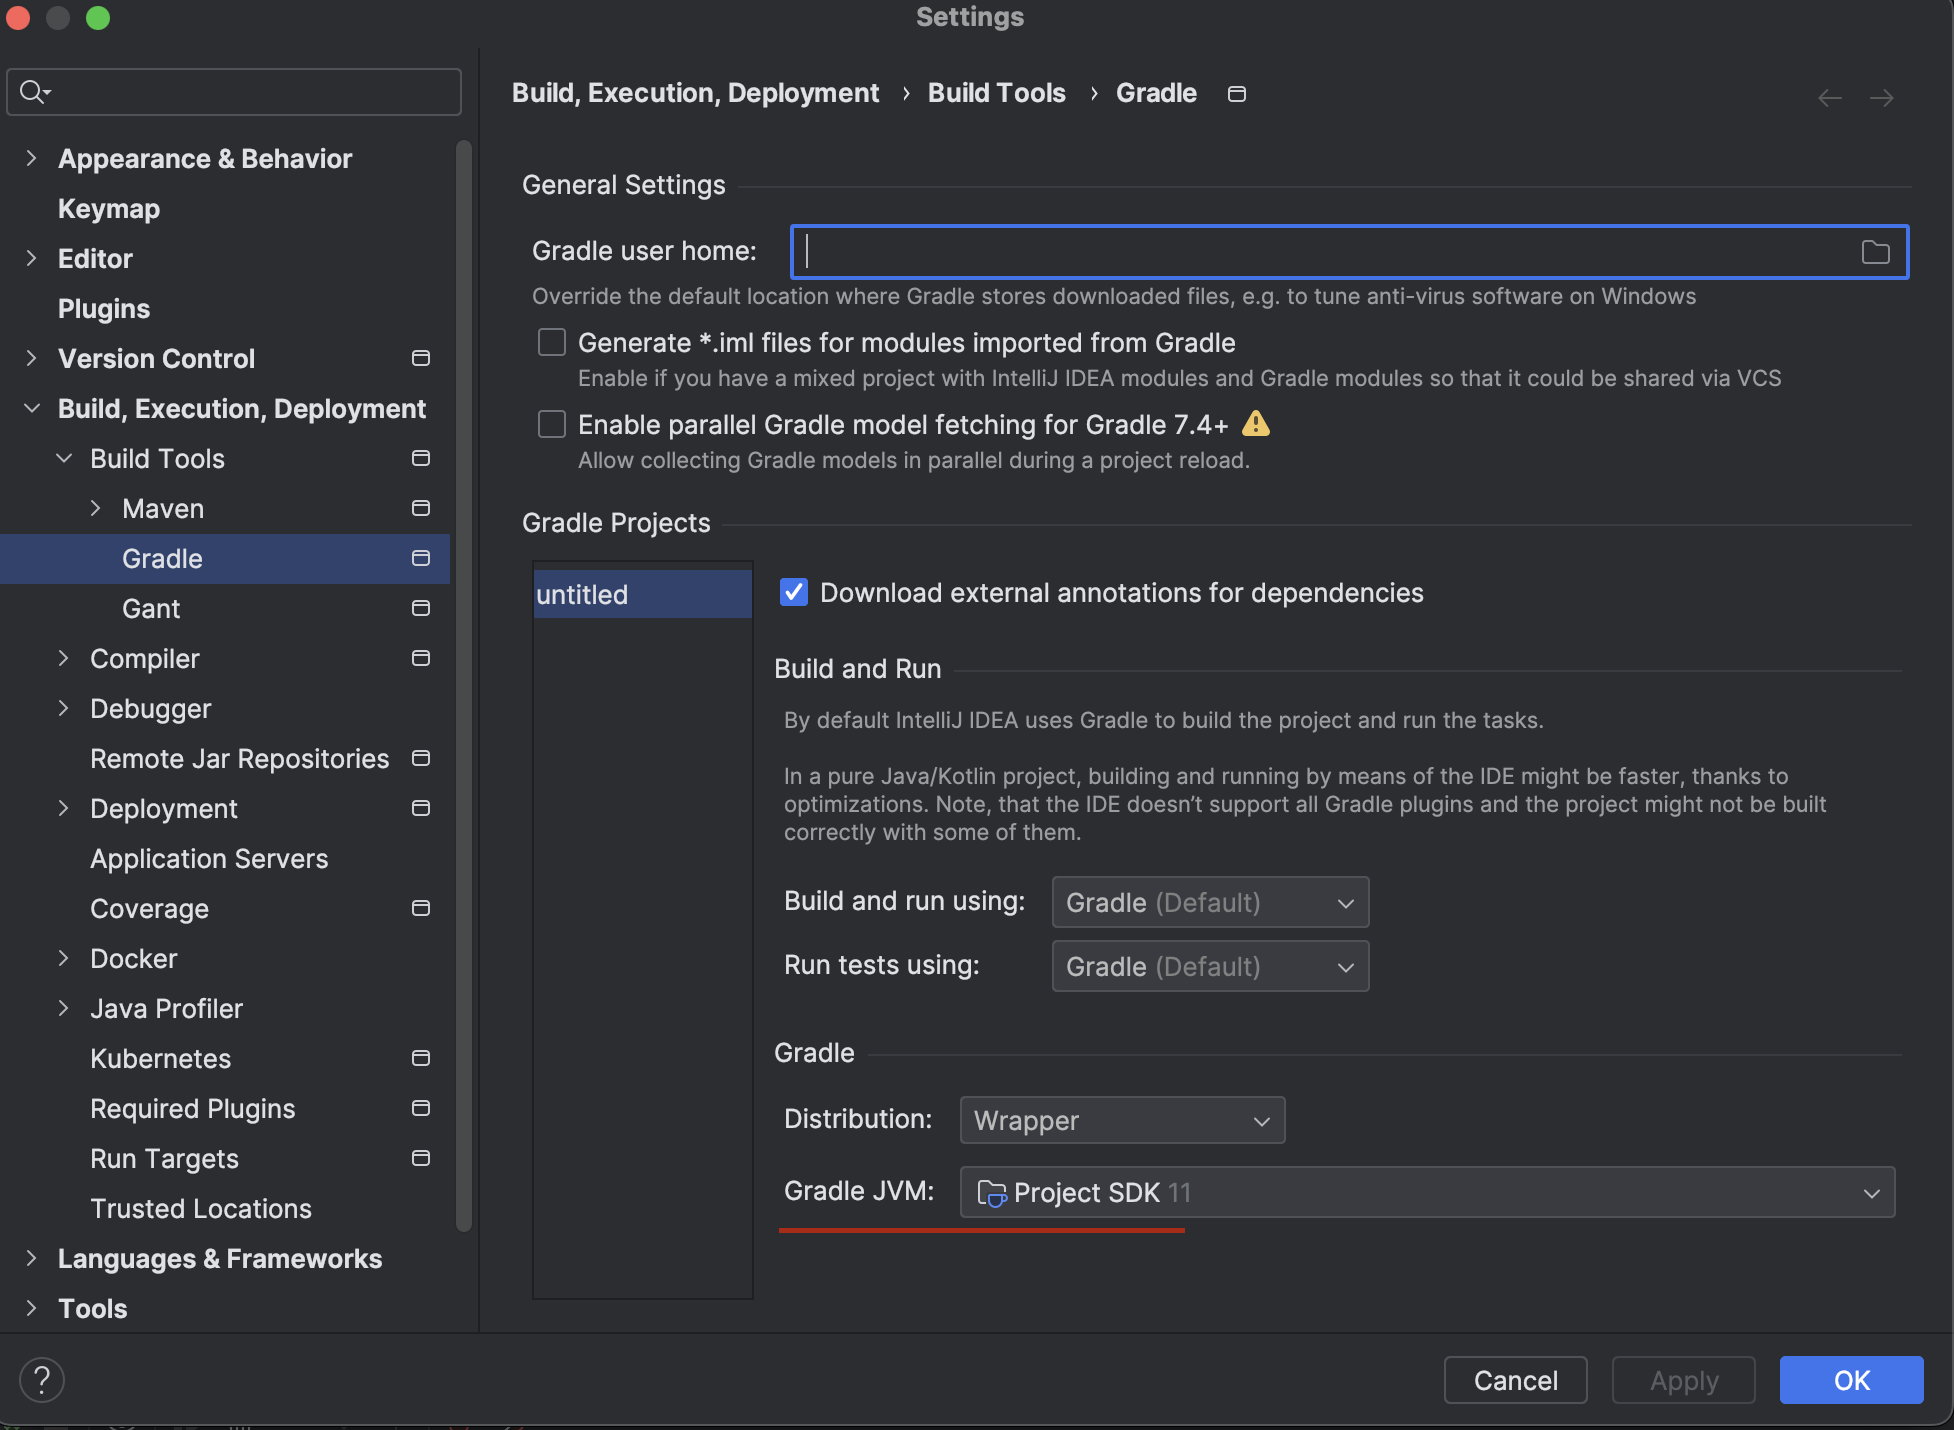Image resolution: width=1954 pixels, height=1430 pixels.
Task: Click the project icon next to Coverage
Action: click(x=421, y=908)
